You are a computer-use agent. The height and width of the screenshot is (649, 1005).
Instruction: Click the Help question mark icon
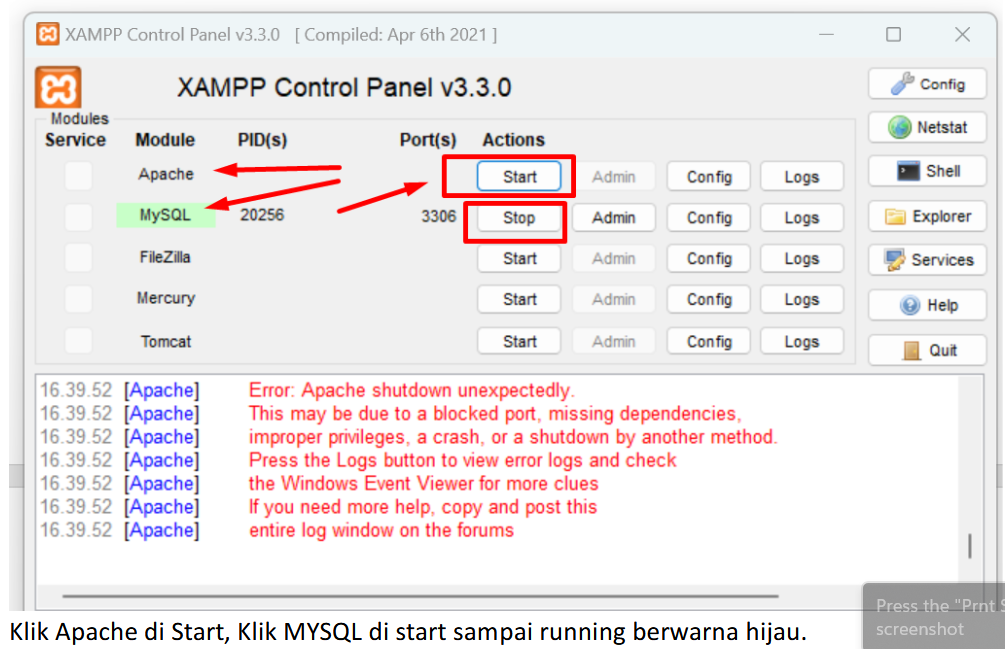[x=910, y=305]
